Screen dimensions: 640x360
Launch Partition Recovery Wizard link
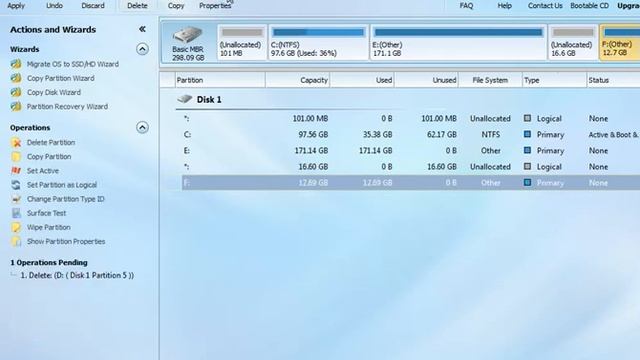click(x=67, y=107)
